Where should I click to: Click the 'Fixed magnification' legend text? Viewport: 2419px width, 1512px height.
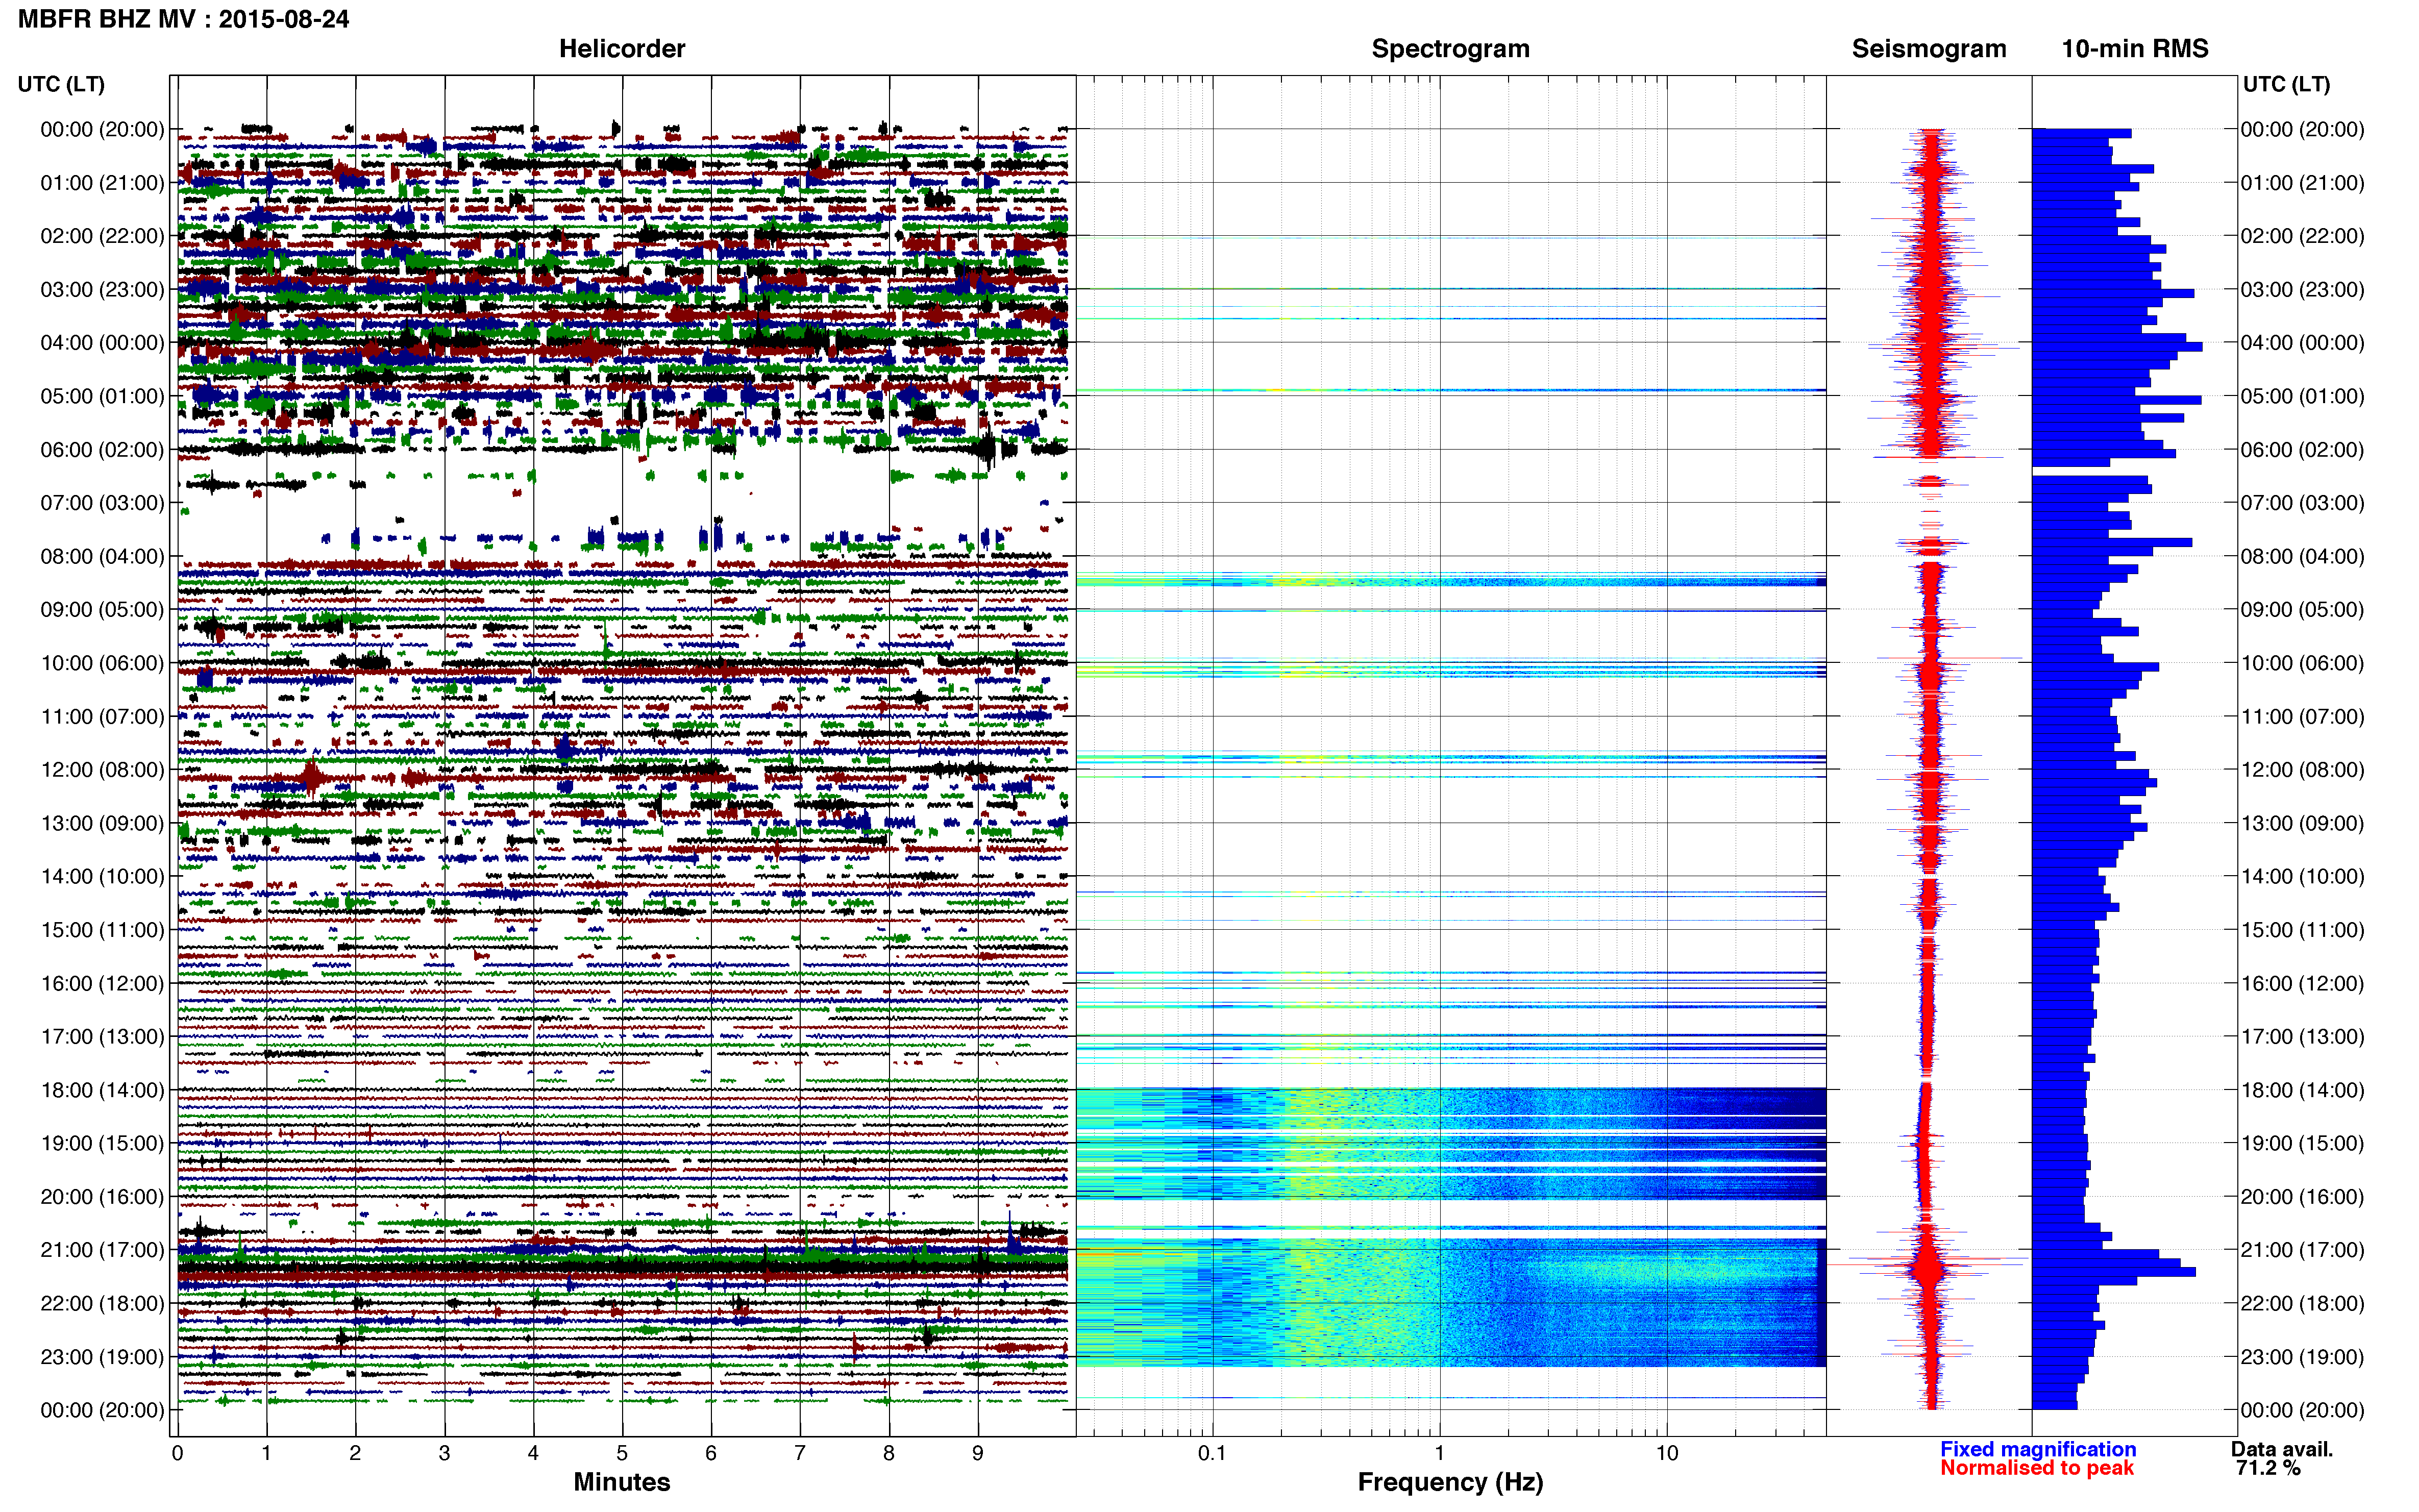point(2038,1449)
